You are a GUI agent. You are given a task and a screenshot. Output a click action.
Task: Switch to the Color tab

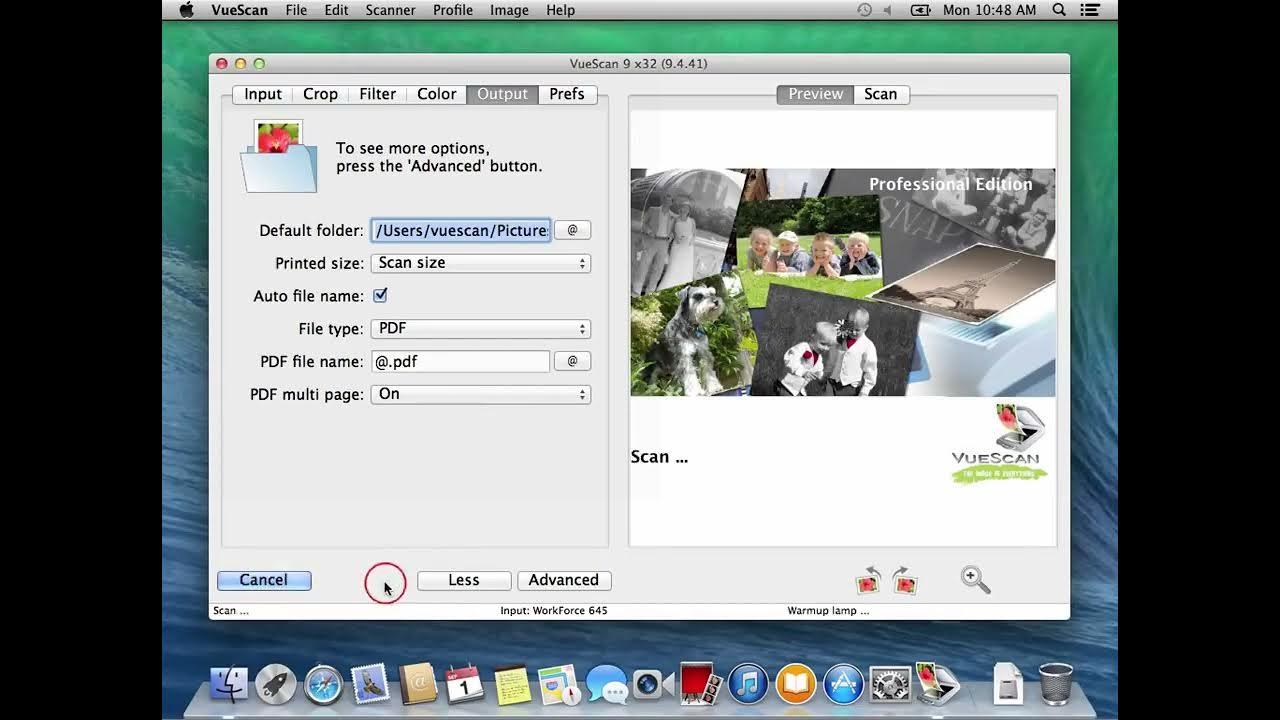[437, 94]
